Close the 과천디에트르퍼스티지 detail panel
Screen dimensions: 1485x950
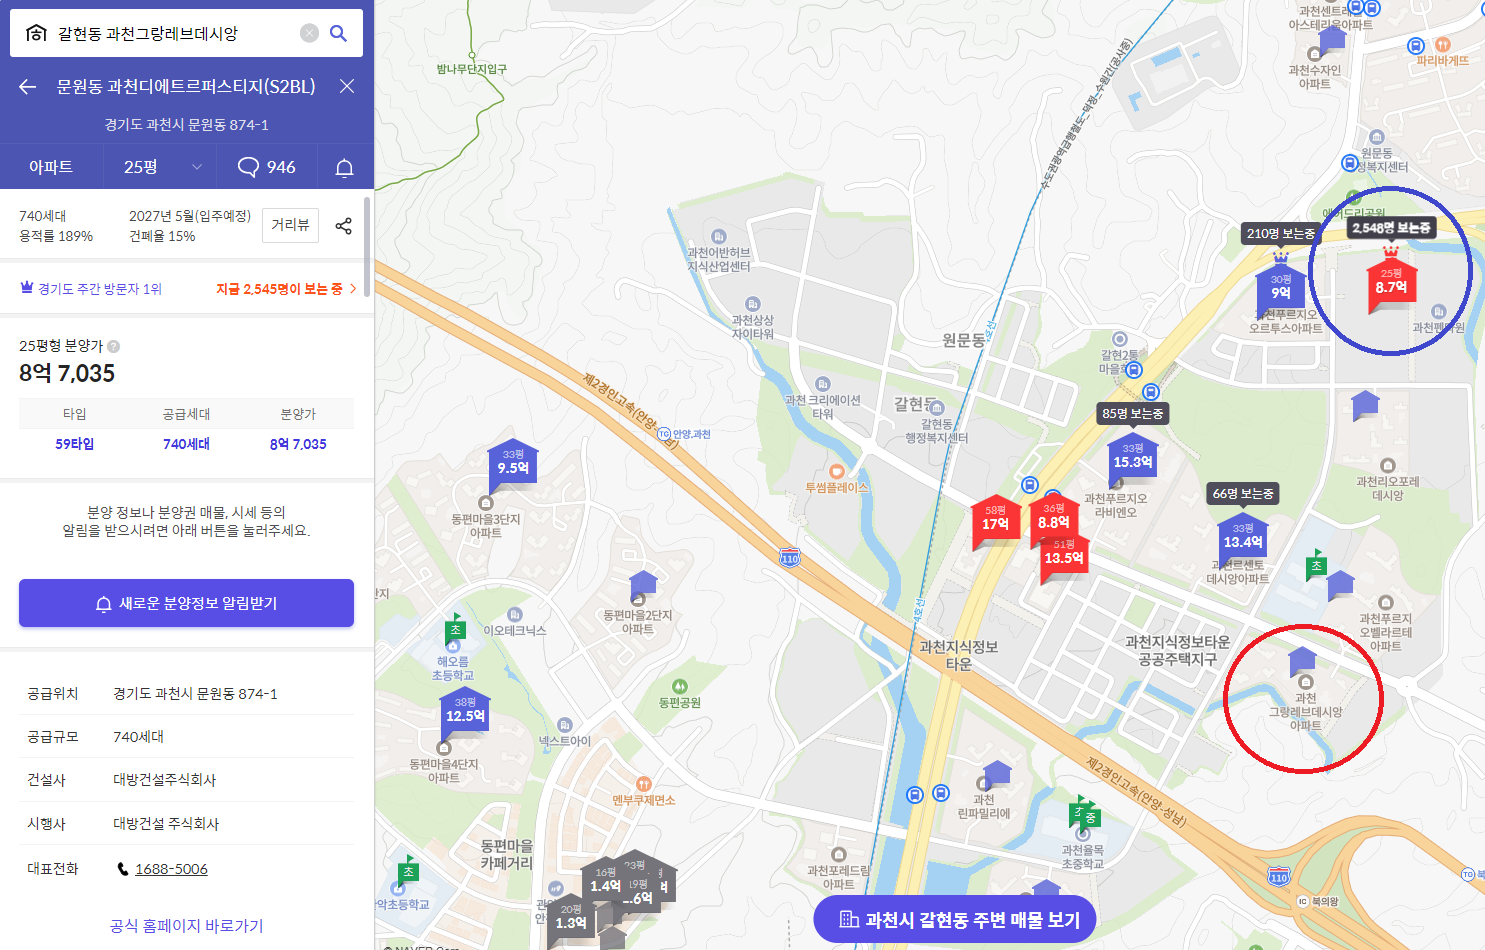(347, 86)
